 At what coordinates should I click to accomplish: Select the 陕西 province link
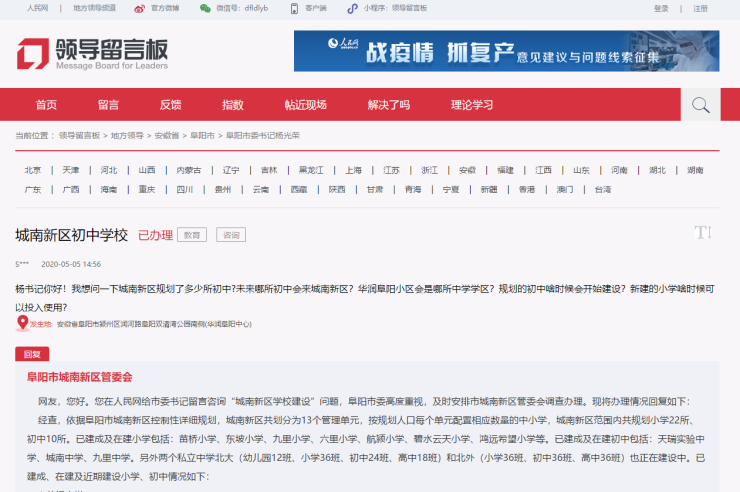point(337,189)
